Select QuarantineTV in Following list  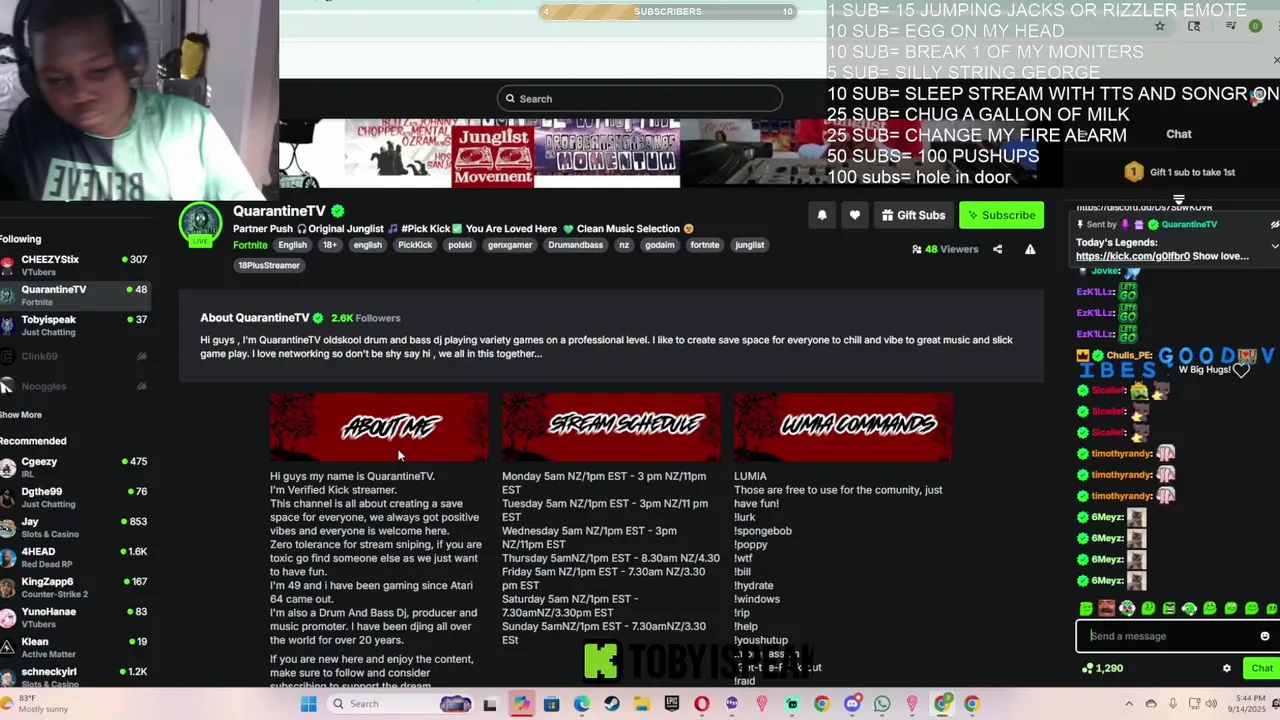tap(75, 295)
